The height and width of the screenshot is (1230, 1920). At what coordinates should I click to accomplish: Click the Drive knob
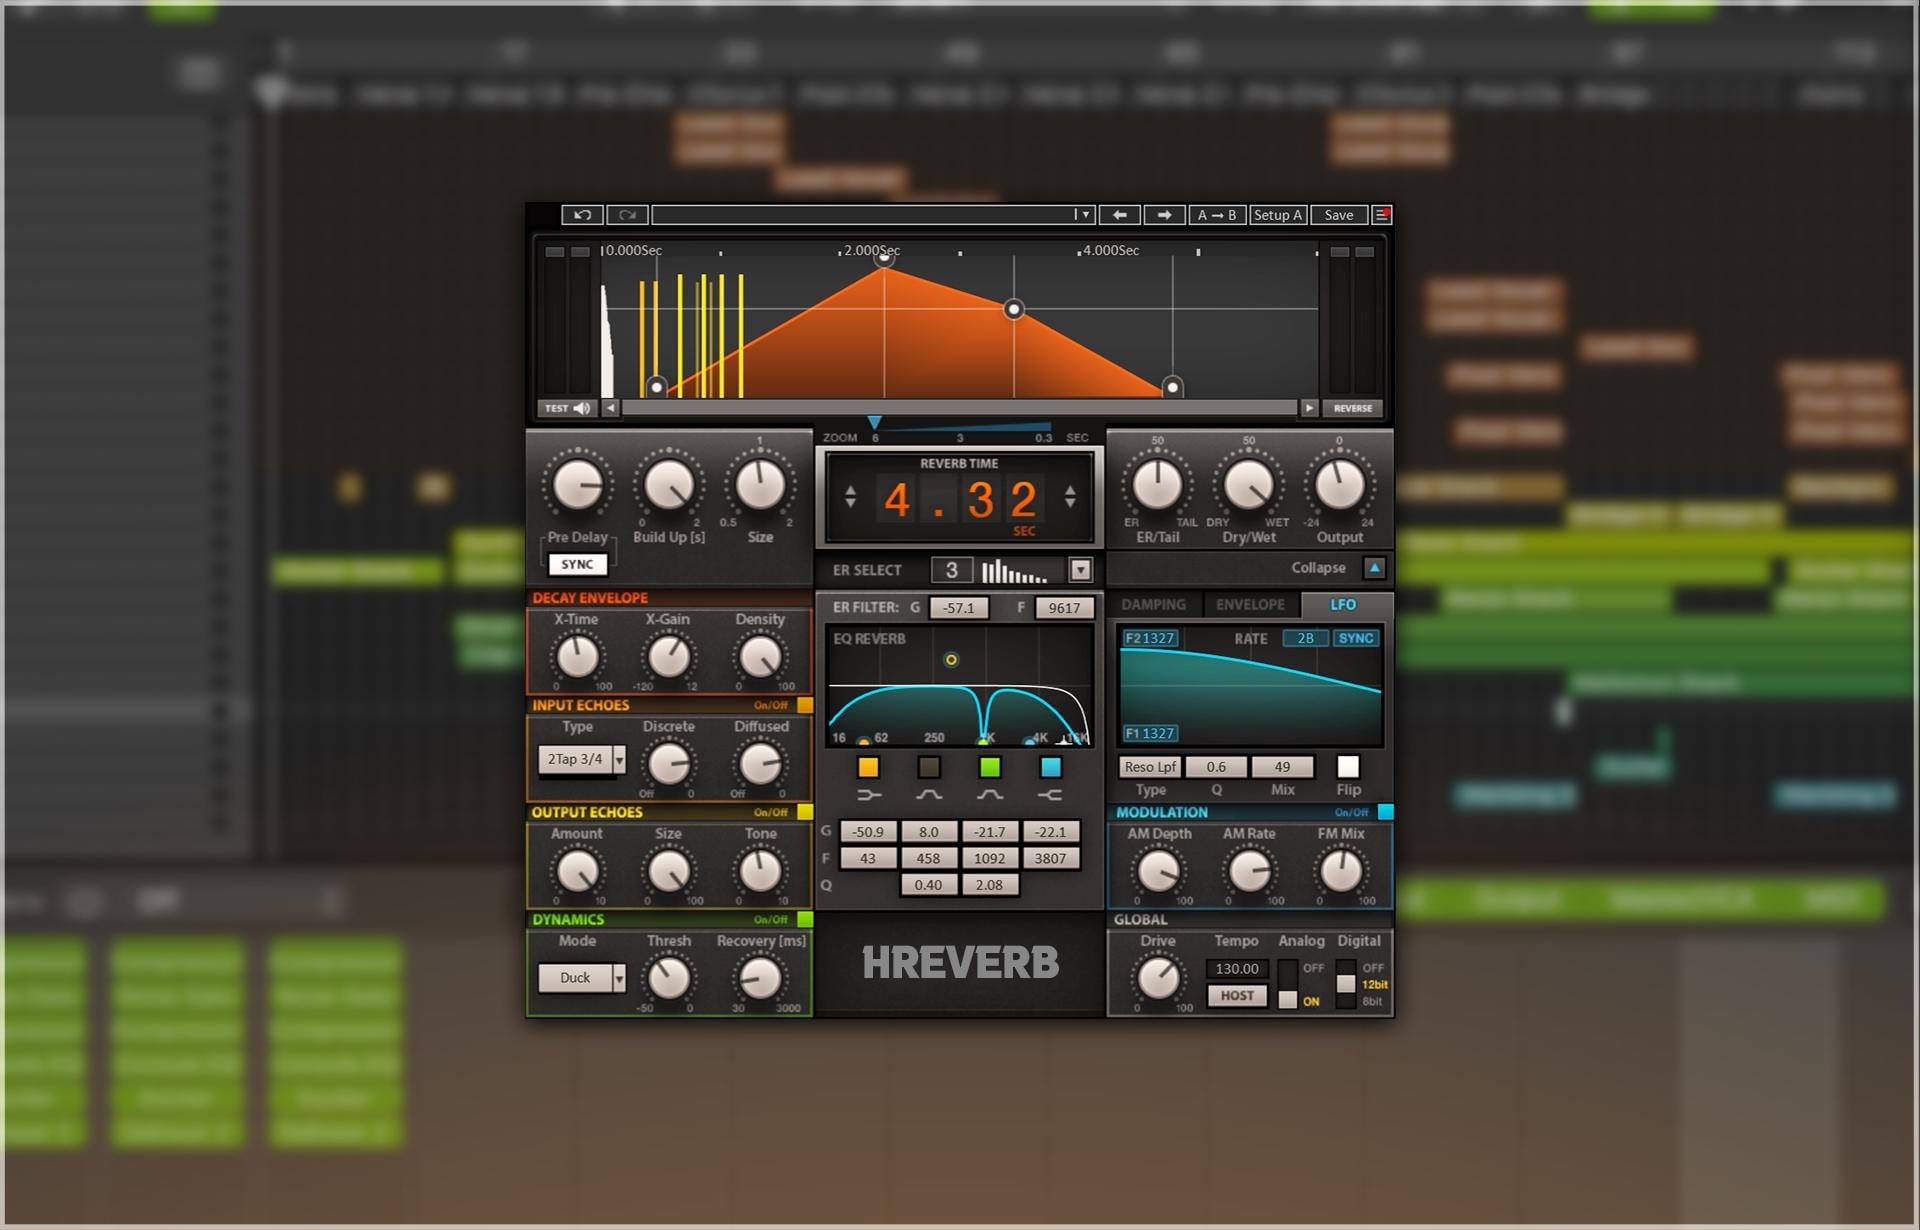point(1158,978)
